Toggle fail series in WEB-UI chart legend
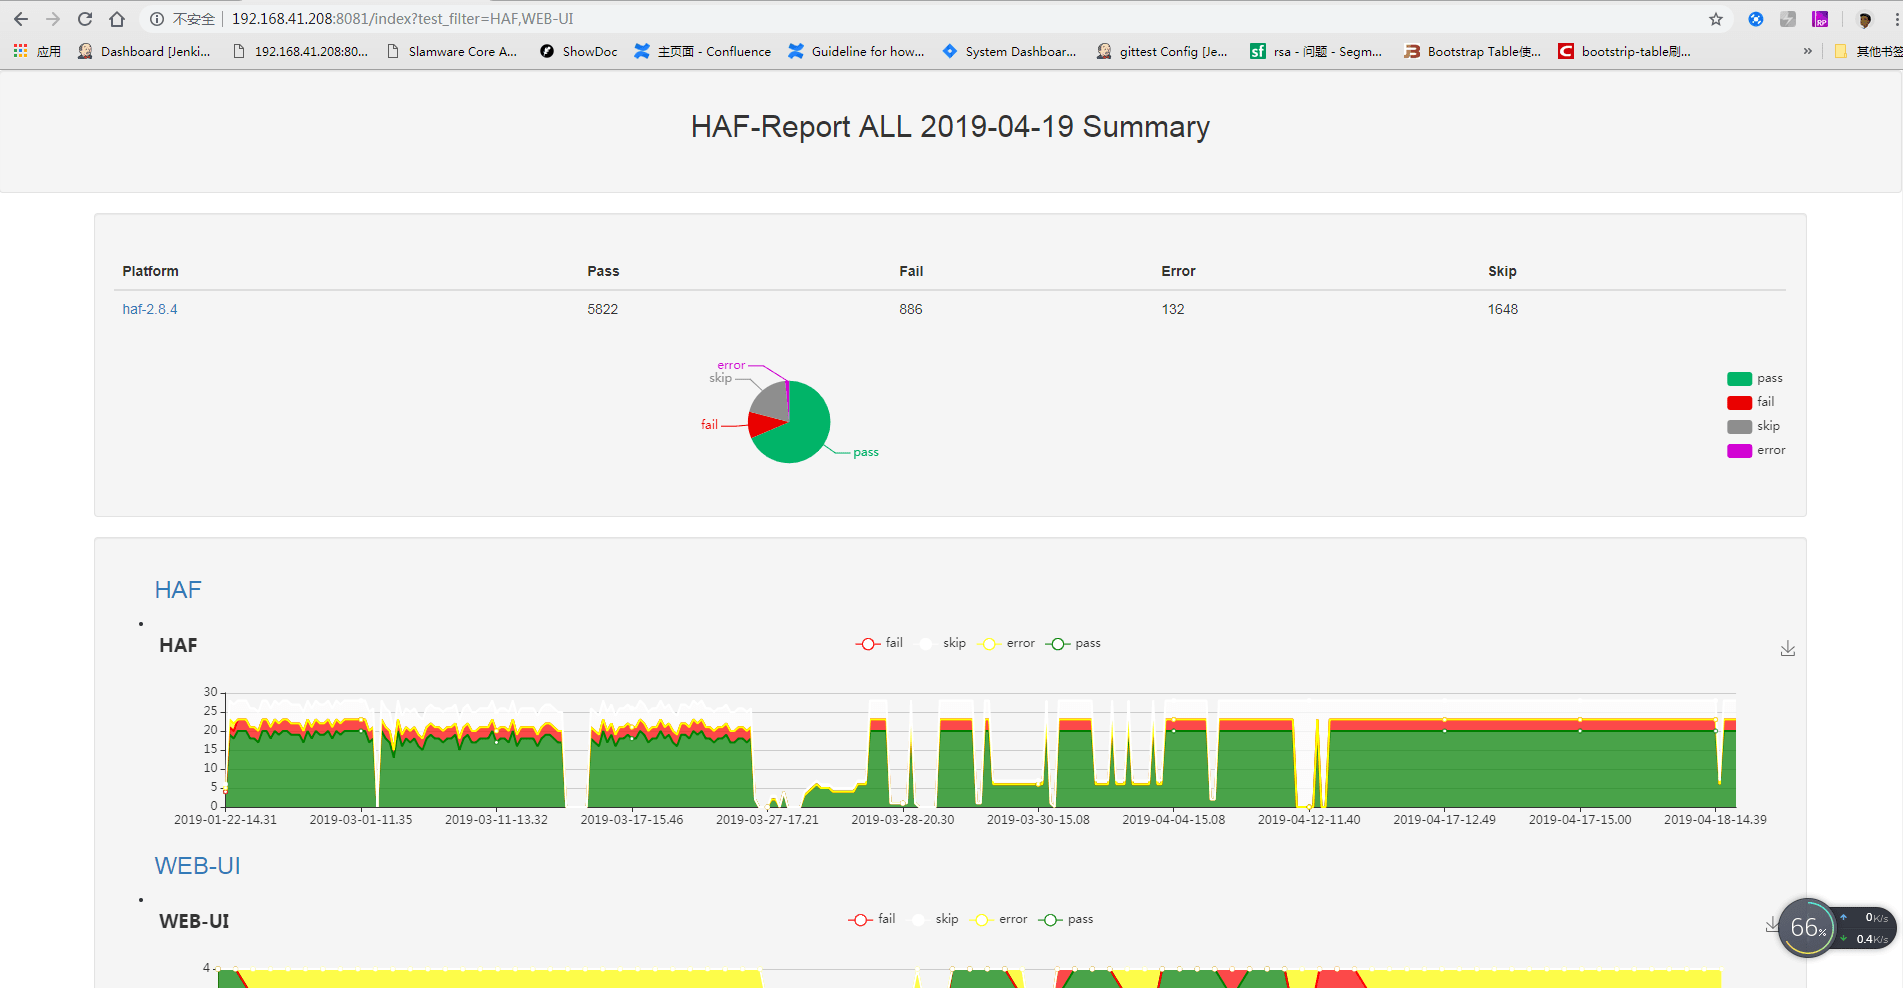The width and height of the screenshot is (1903, 988). [872, 919]
